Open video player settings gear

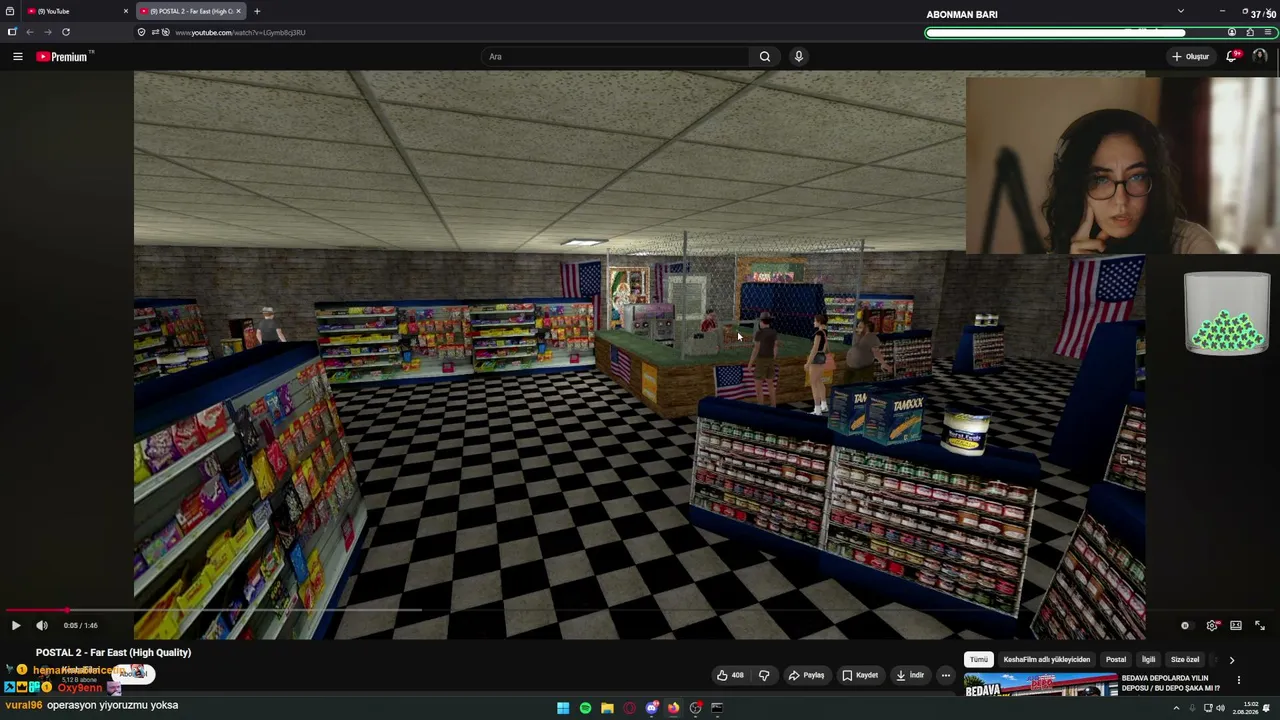[1212, 626]
